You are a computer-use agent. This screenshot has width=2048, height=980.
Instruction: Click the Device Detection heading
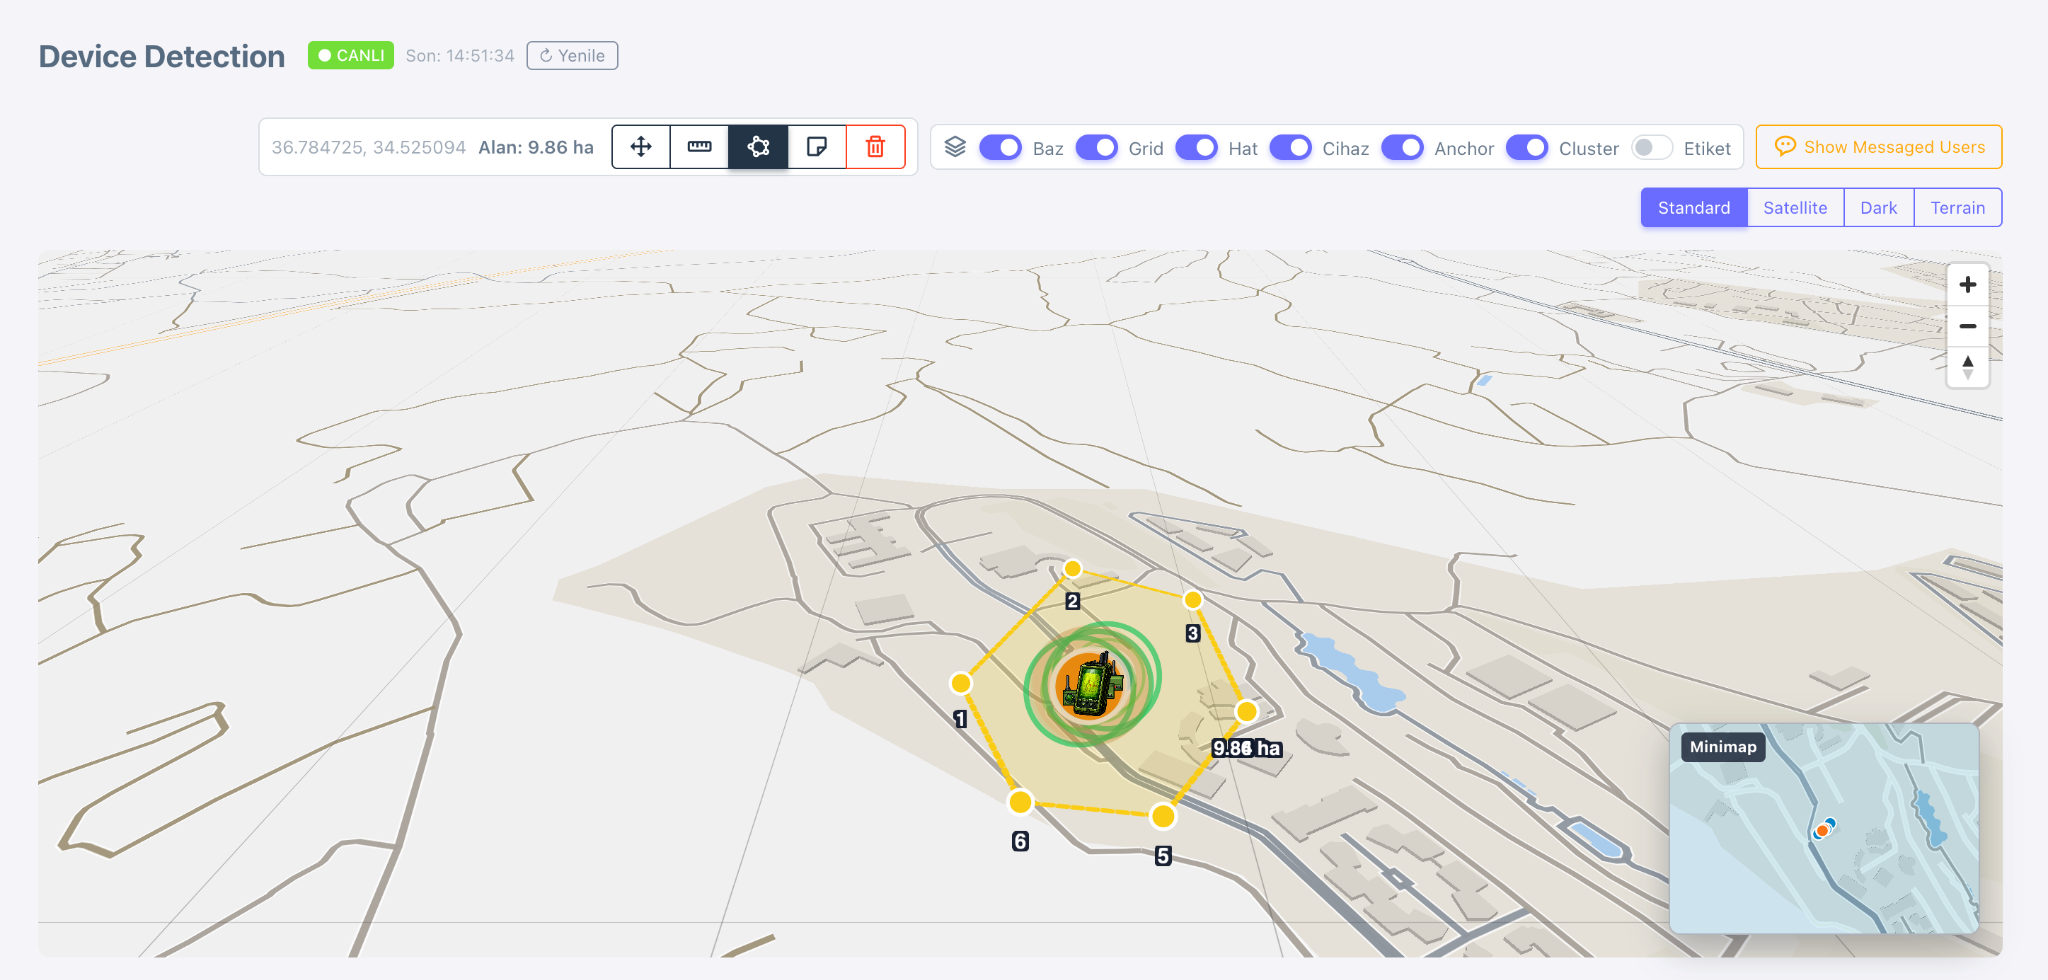162,56
